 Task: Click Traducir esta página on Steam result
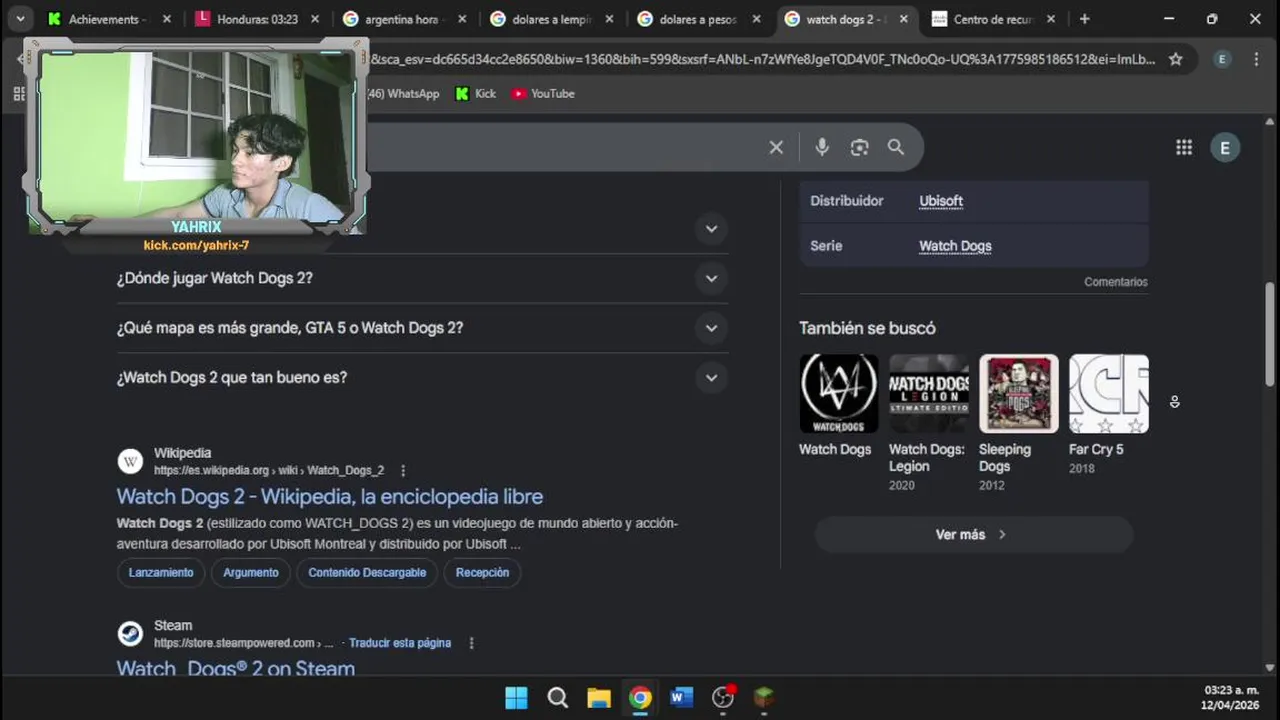click(x=400, y=643)
